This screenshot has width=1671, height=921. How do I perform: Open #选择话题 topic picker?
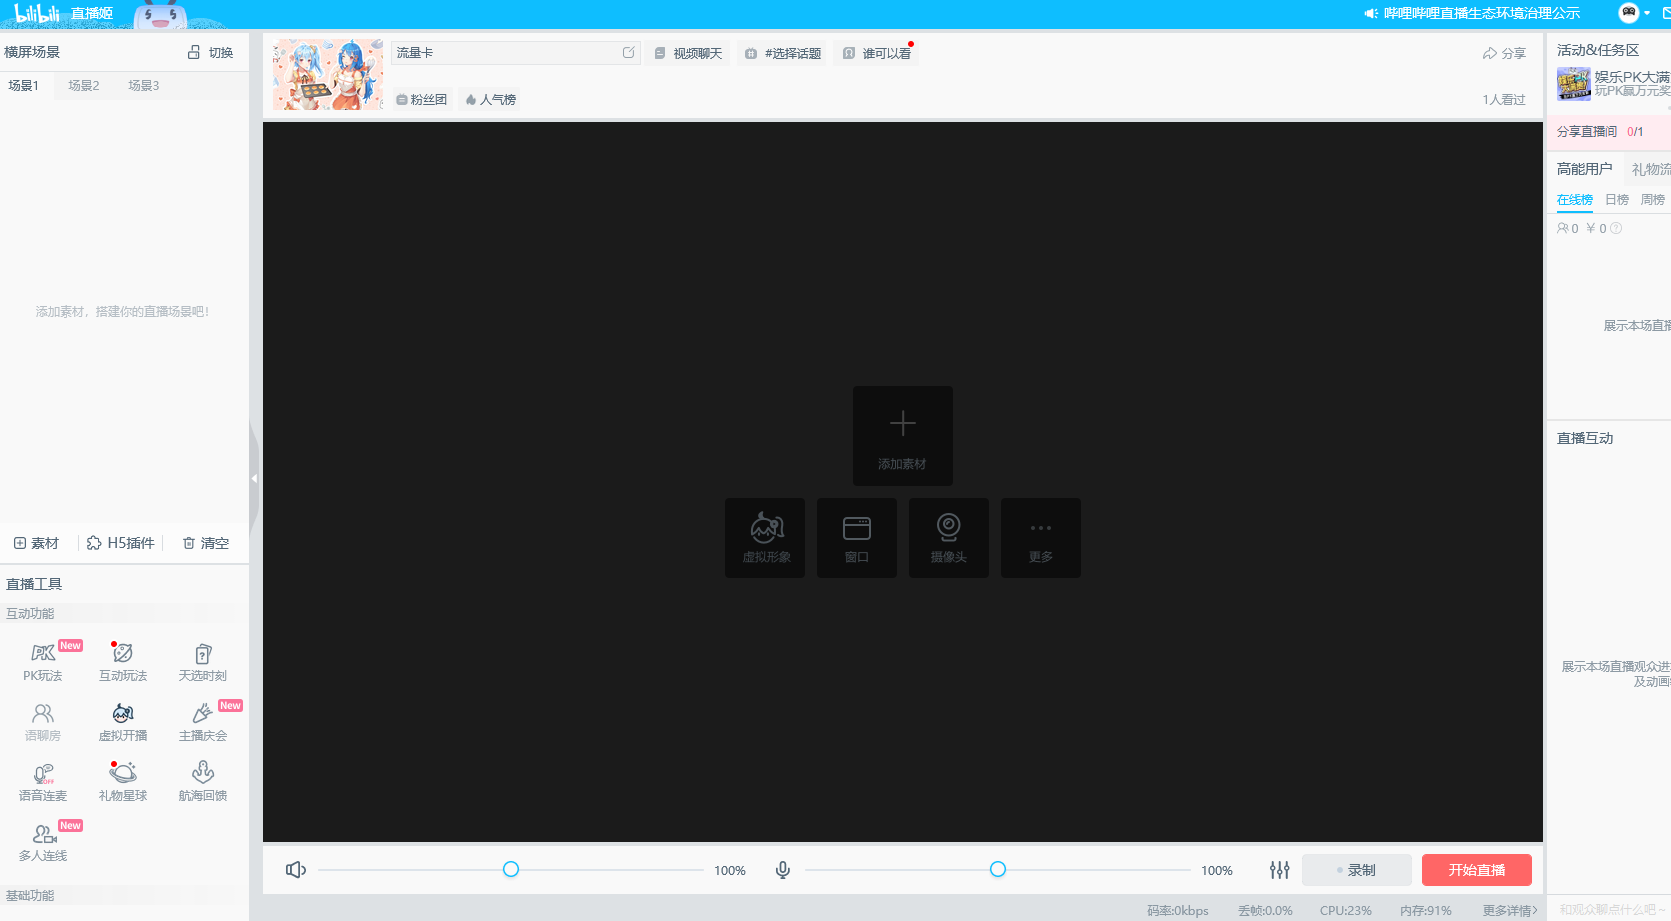click(783, 53)
